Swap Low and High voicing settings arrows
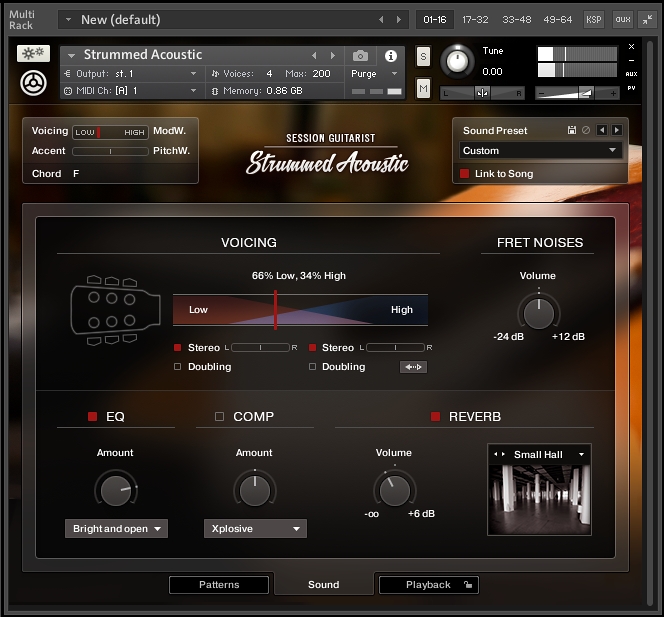664x617 pixels. tap(413, 367)
